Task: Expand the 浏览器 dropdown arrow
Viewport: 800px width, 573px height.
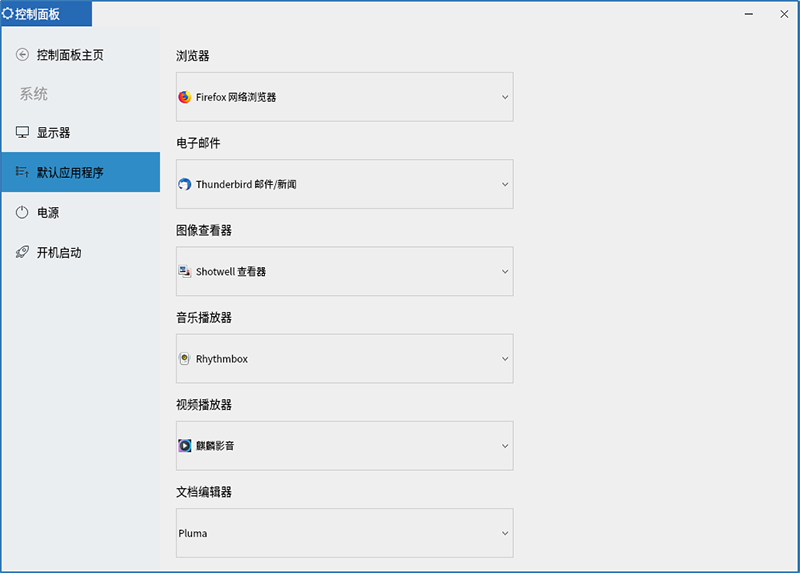Action: coord(505,97)
